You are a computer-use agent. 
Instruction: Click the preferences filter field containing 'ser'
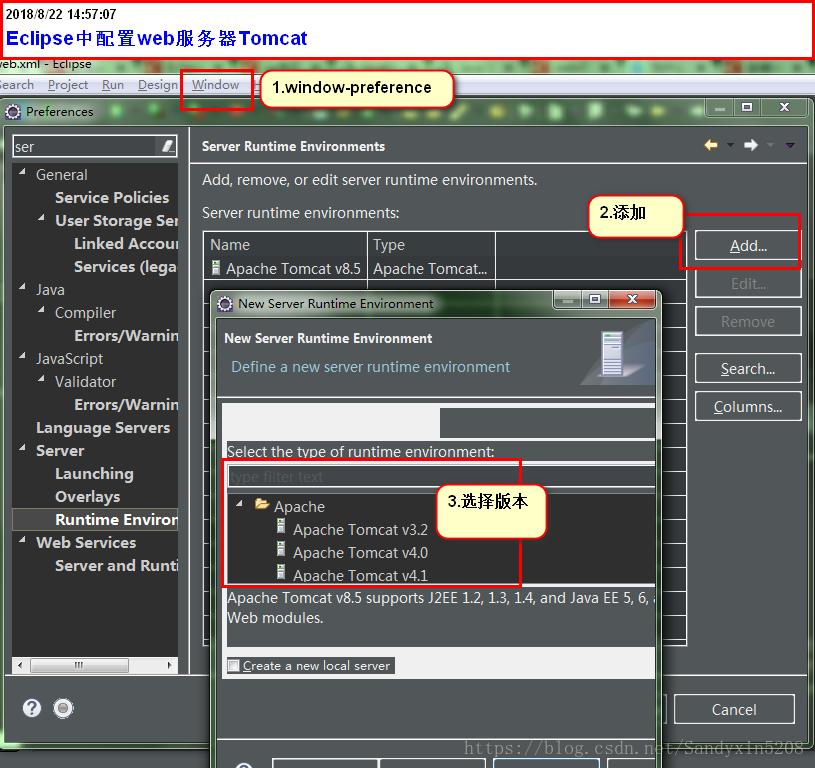86,147
